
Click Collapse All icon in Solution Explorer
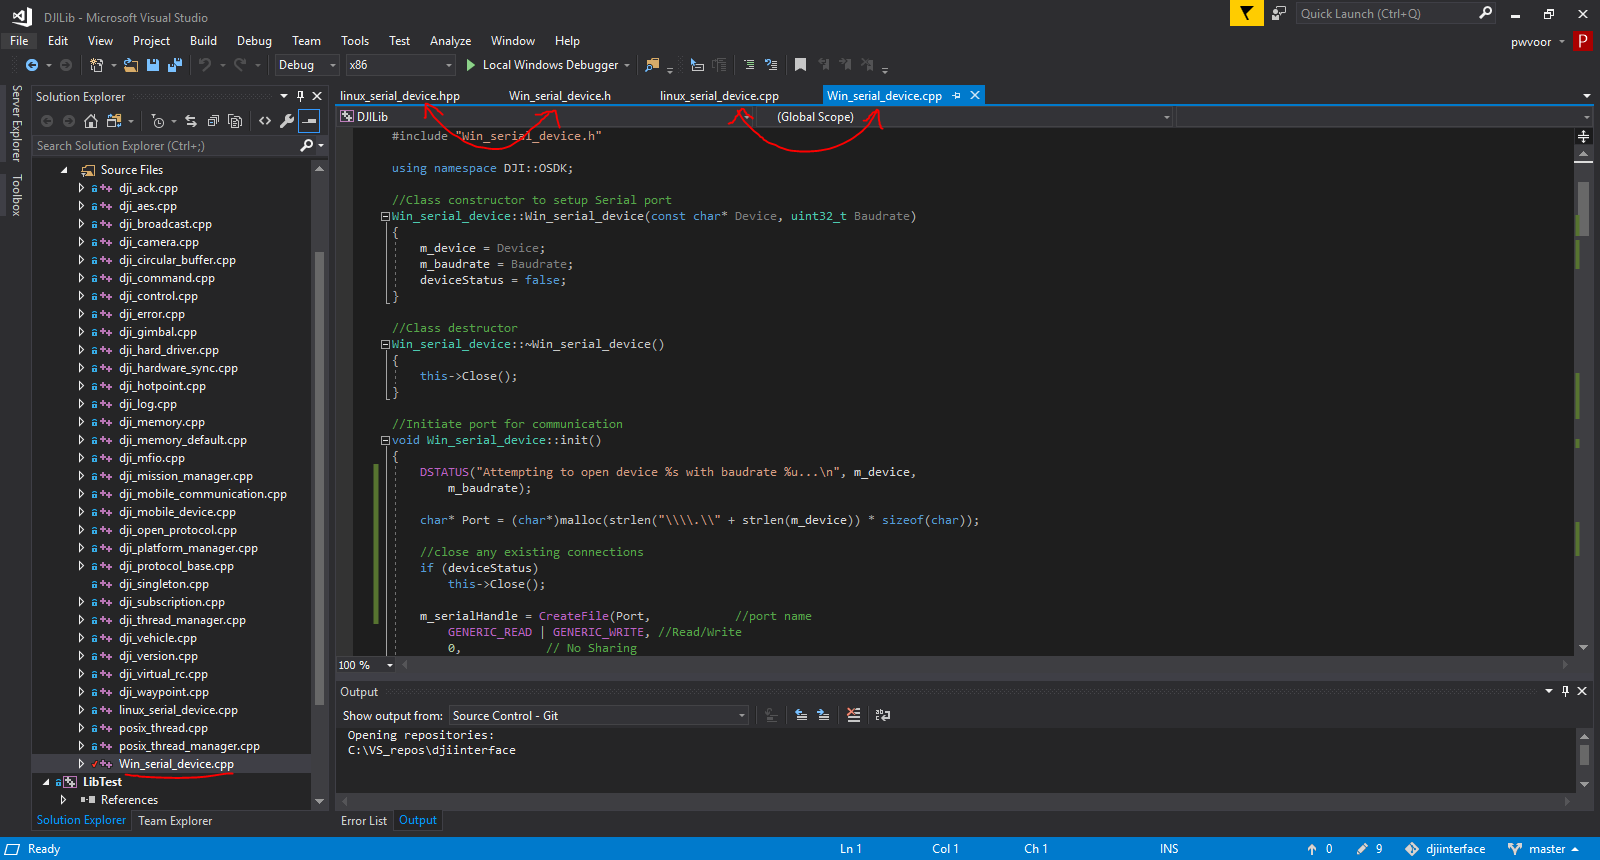(213, 121)
